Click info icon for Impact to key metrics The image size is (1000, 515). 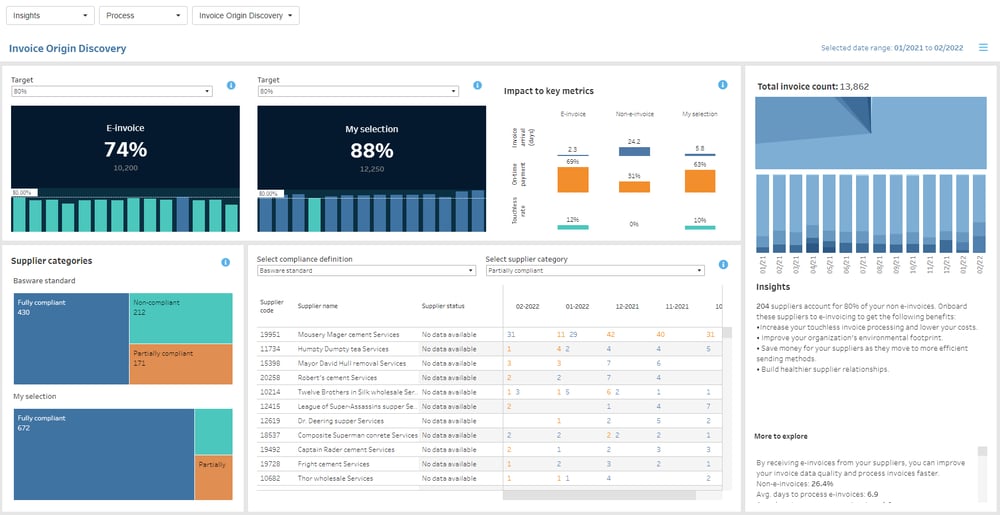723,85
